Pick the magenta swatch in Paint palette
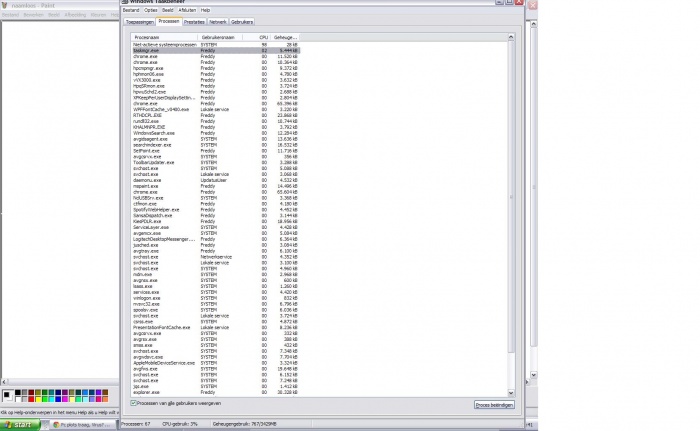700x431 pixels. point(65,399)
